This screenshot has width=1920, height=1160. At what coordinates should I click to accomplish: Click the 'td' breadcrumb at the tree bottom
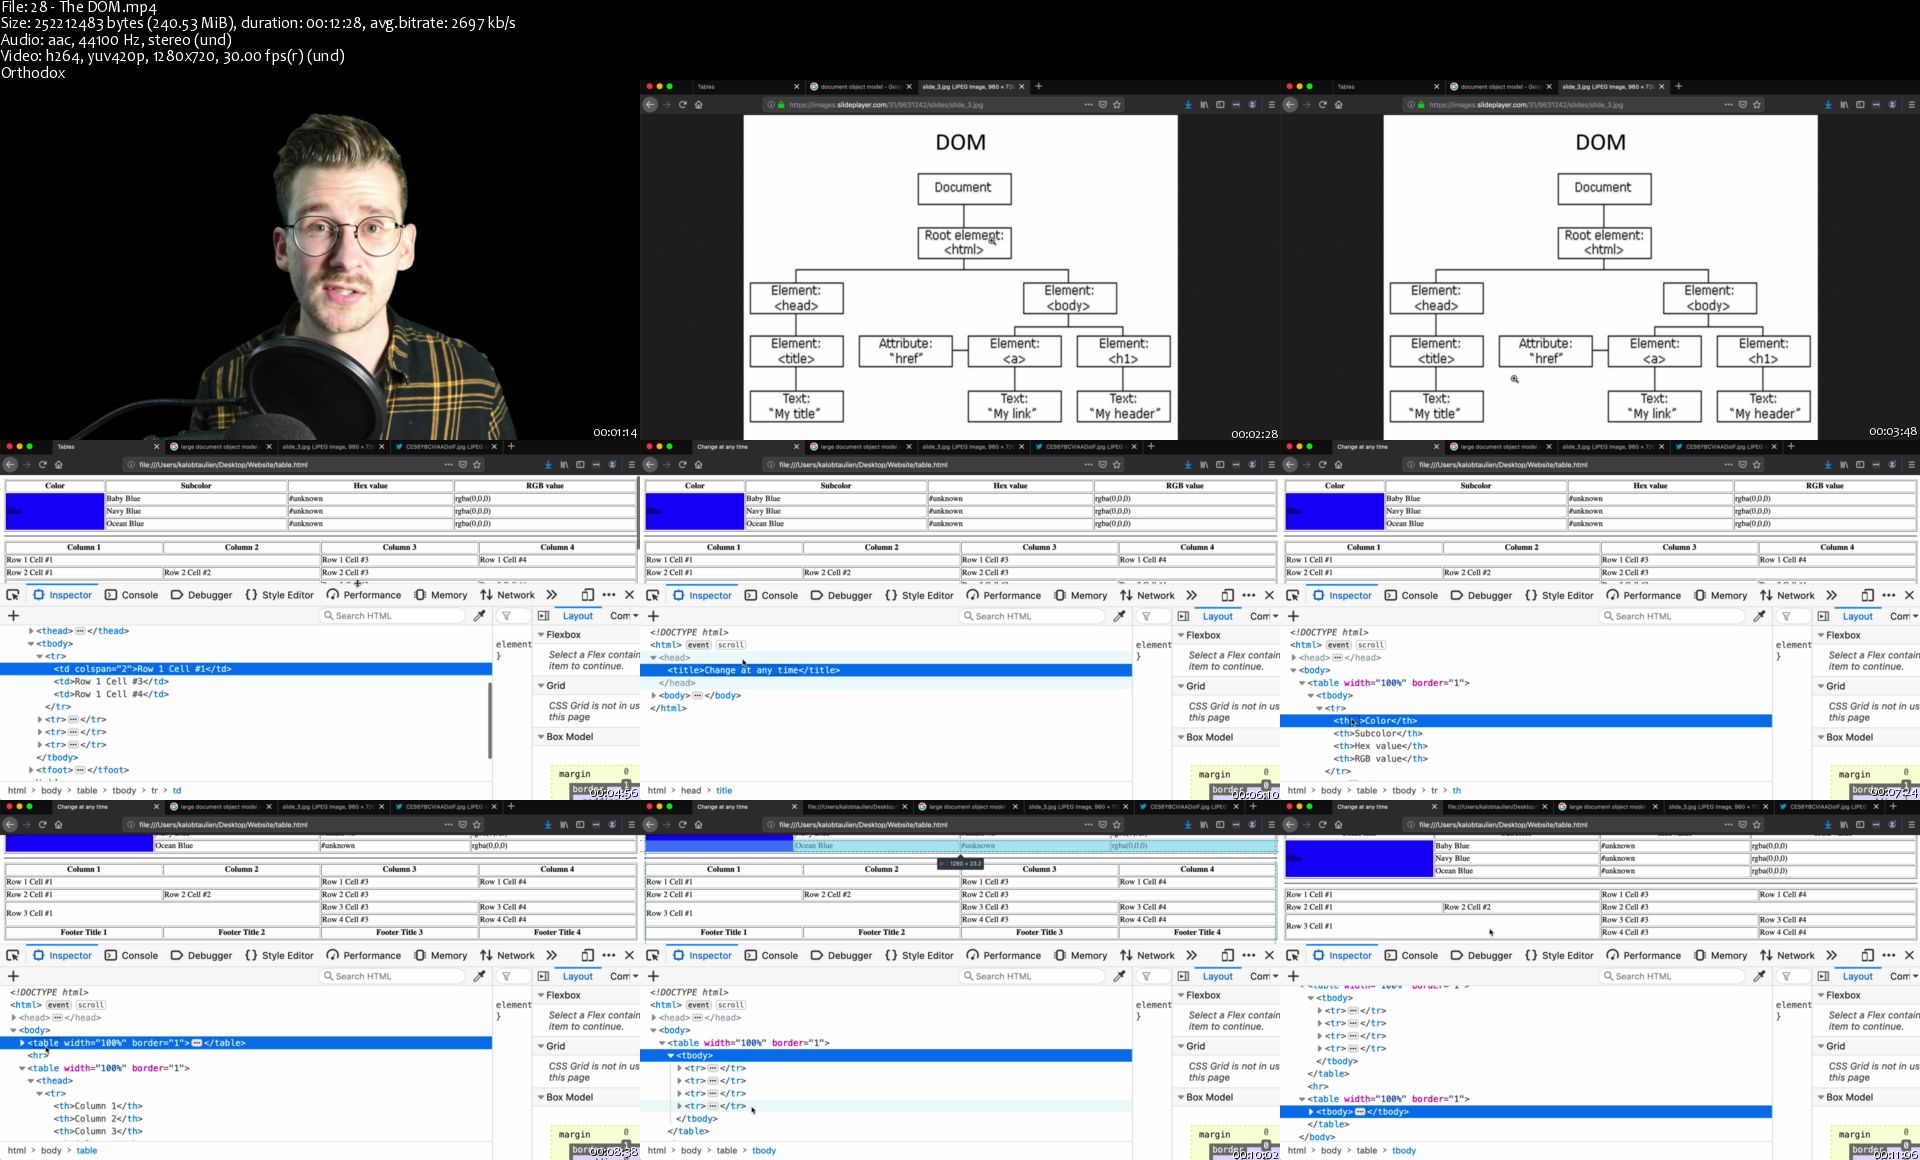[x=177, y=790]
